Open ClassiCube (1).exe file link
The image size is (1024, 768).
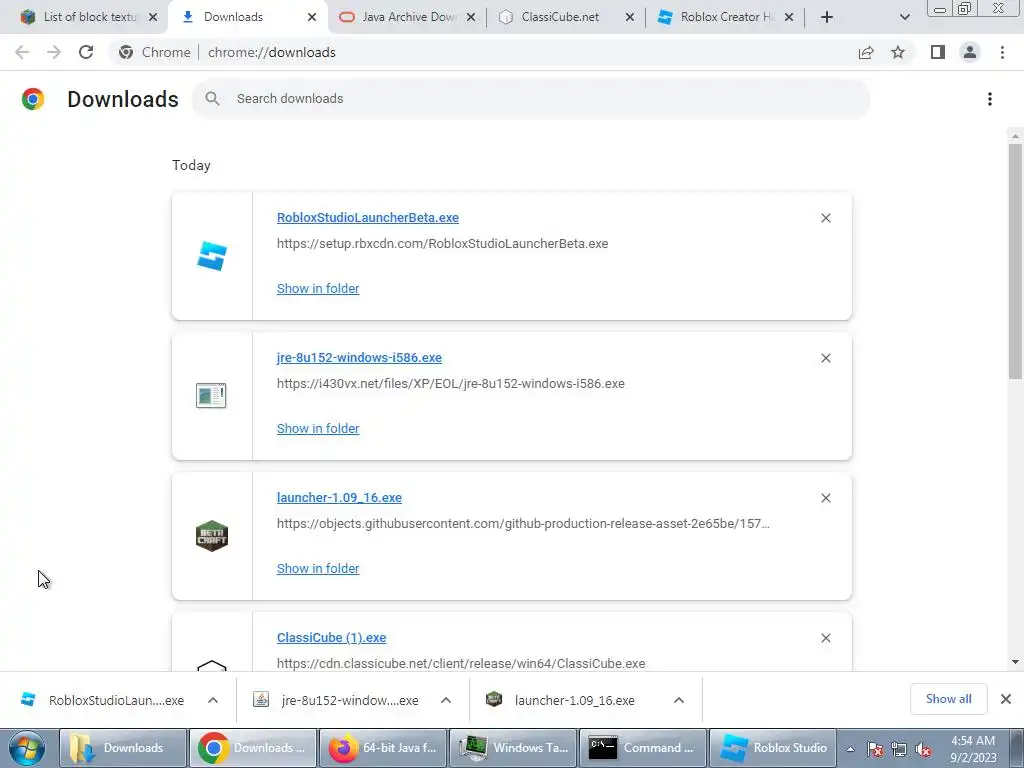pyautogui.click(x=331, y=637)
